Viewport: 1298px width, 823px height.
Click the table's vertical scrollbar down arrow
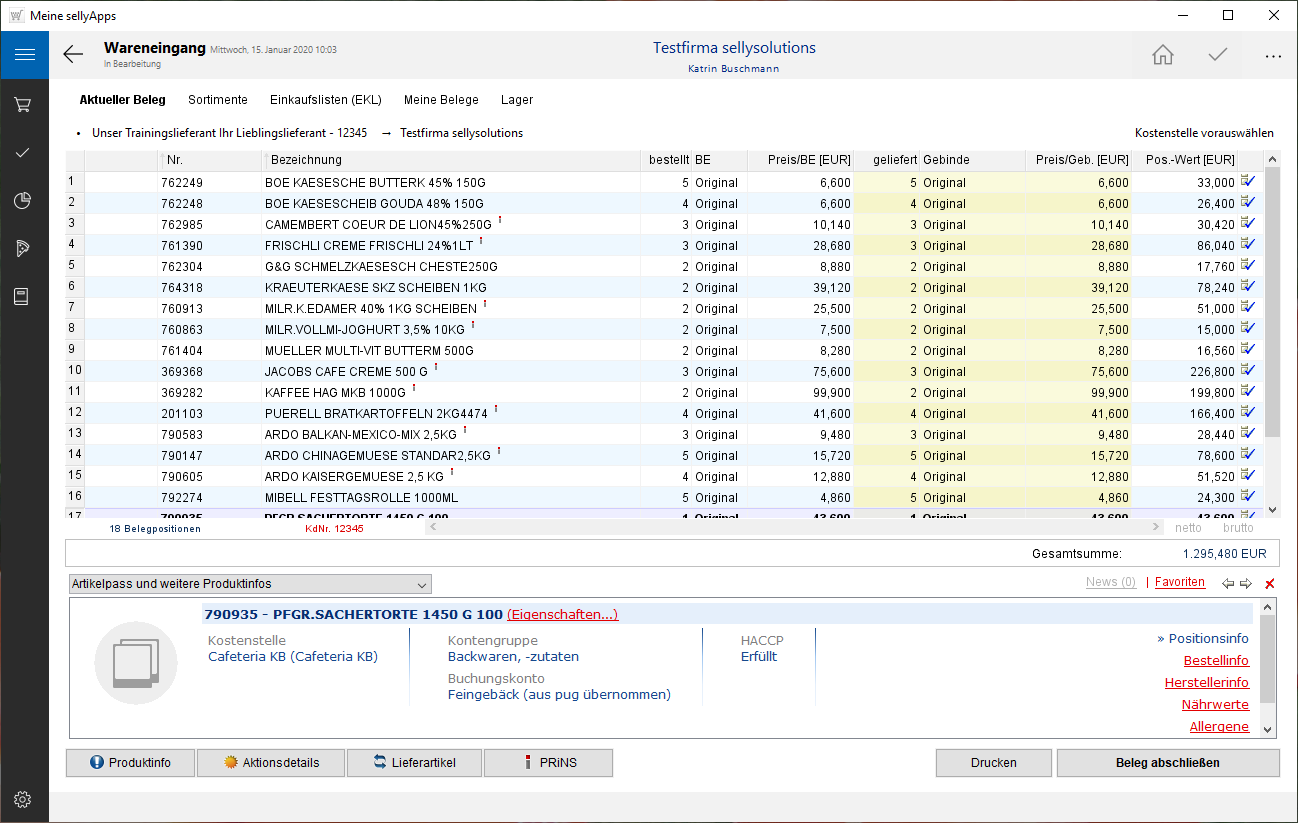click(1272, 510)
